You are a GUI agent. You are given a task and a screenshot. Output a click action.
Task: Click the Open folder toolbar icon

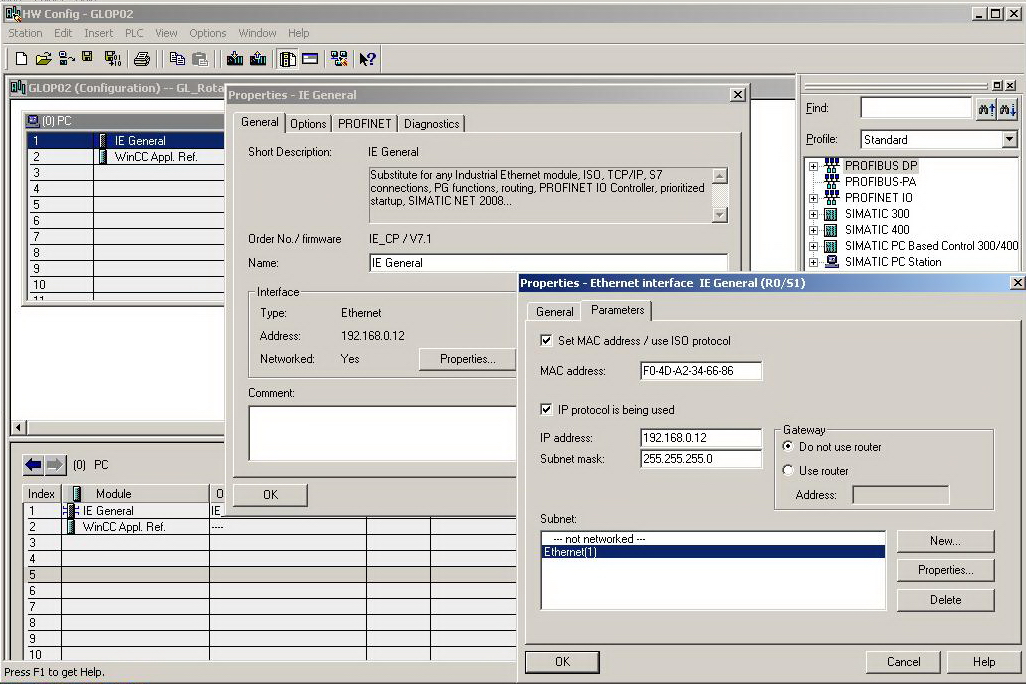point(43,59)
